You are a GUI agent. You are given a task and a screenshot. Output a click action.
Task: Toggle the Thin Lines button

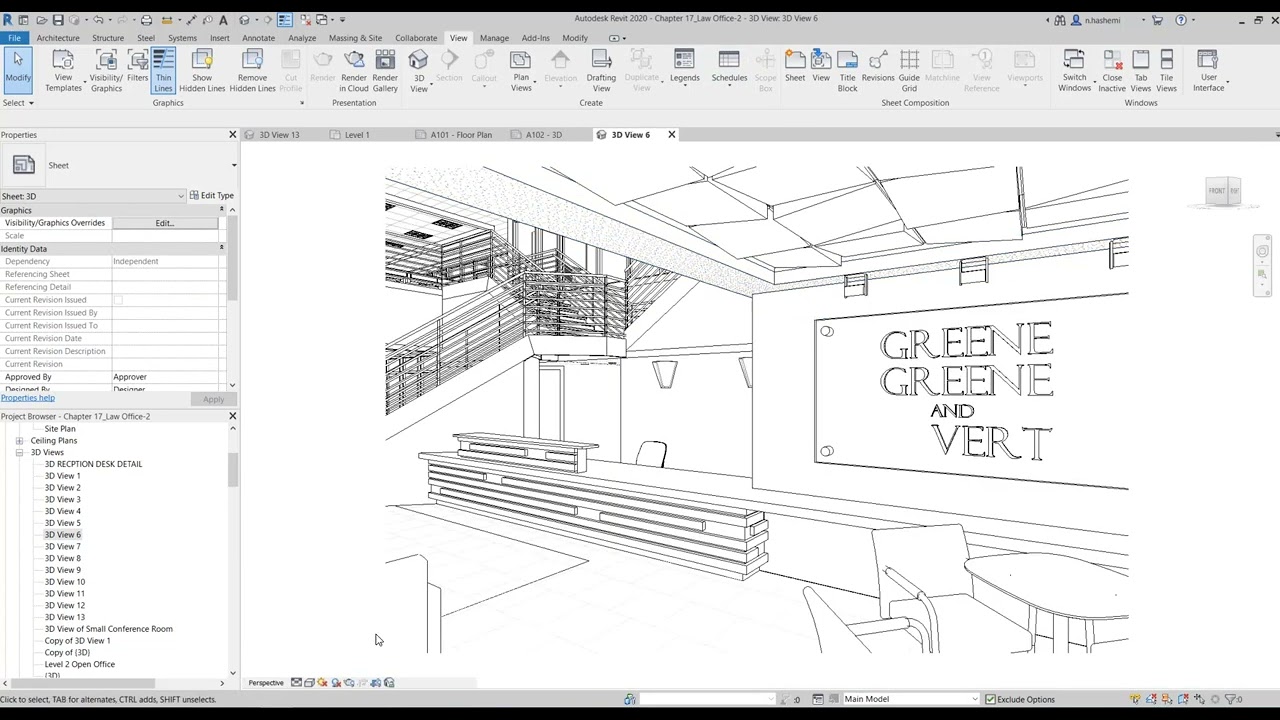[x=163, y=71]
